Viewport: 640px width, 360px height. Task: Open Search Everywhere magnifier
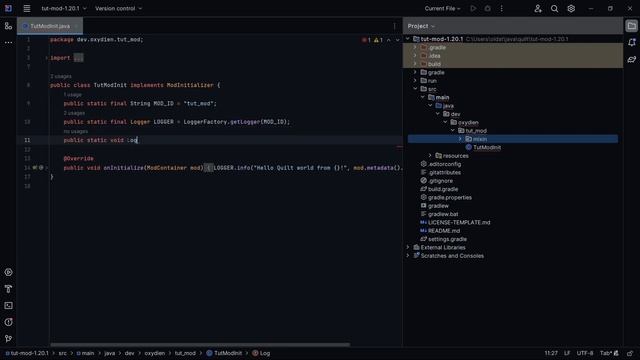tap(554, 8)
